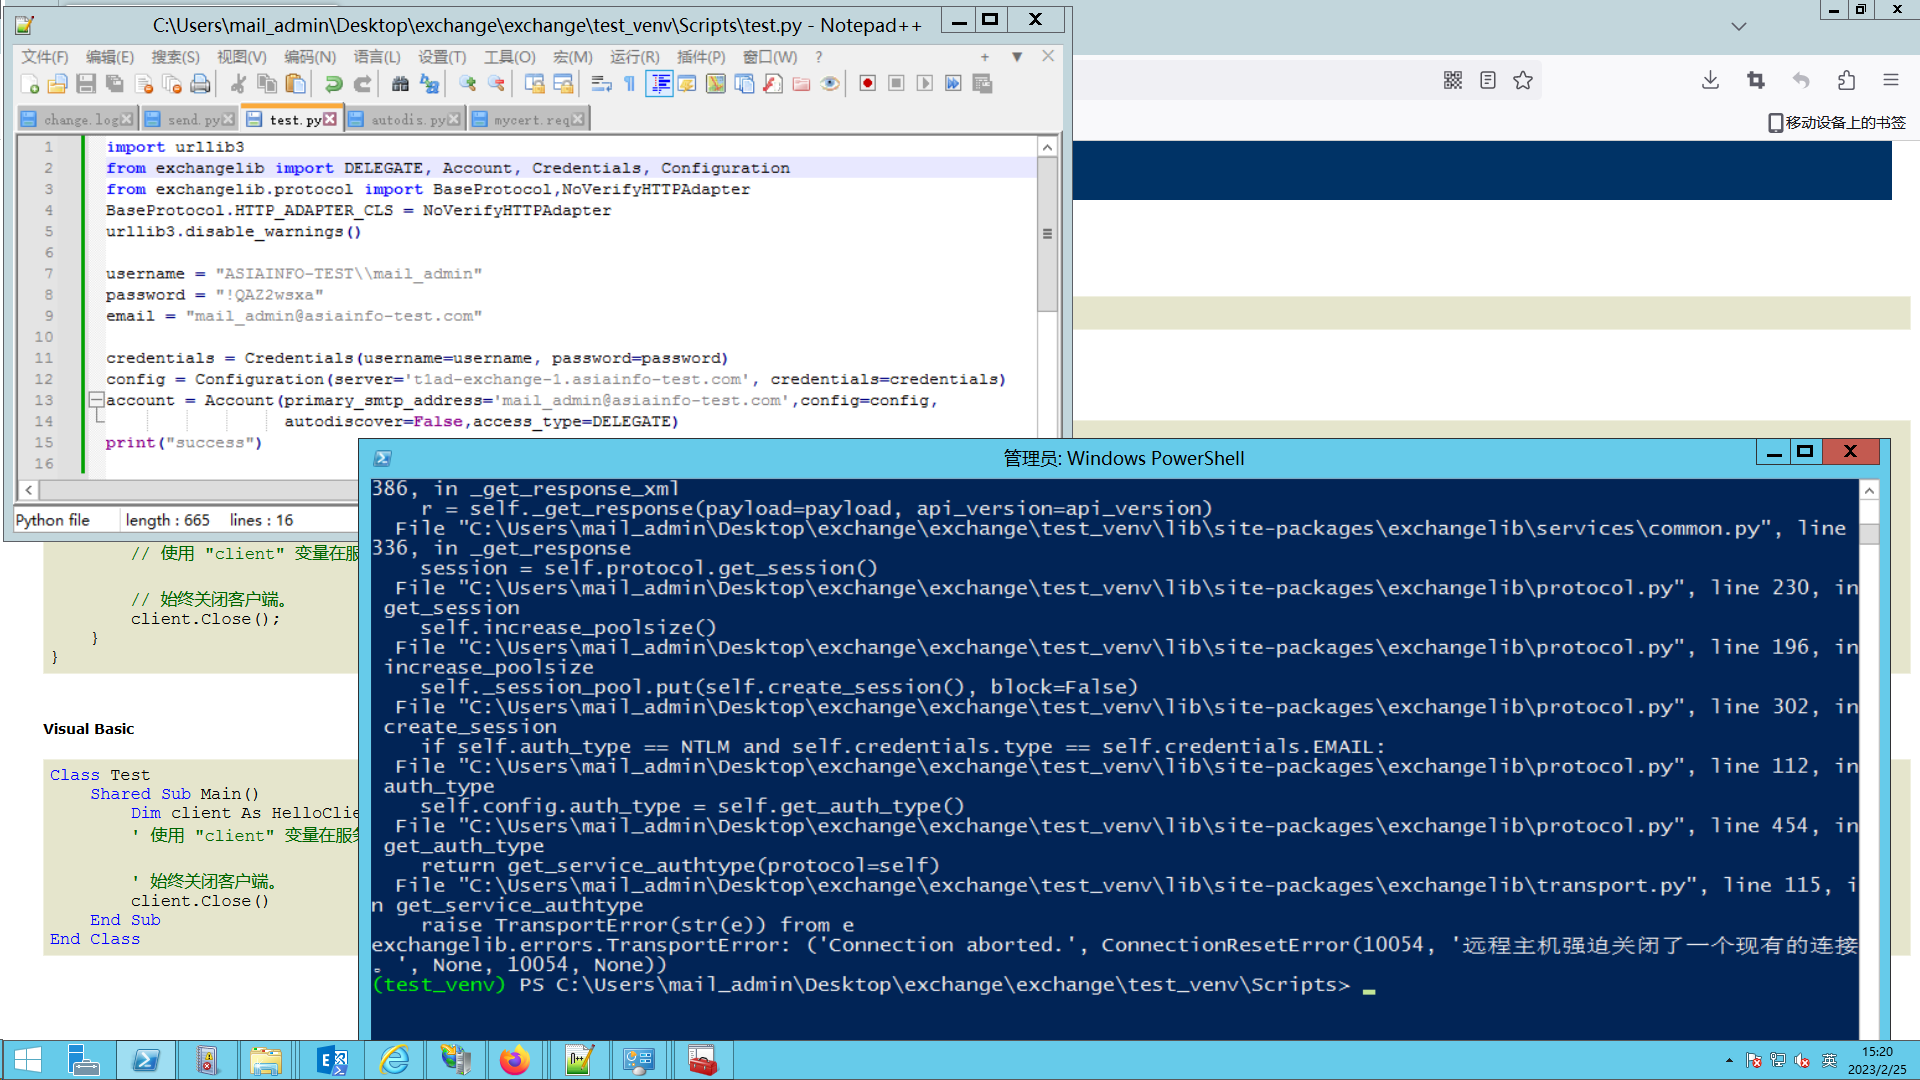
Task: Open the browser hamburger menu
Action: click(x=1892, y=80)
